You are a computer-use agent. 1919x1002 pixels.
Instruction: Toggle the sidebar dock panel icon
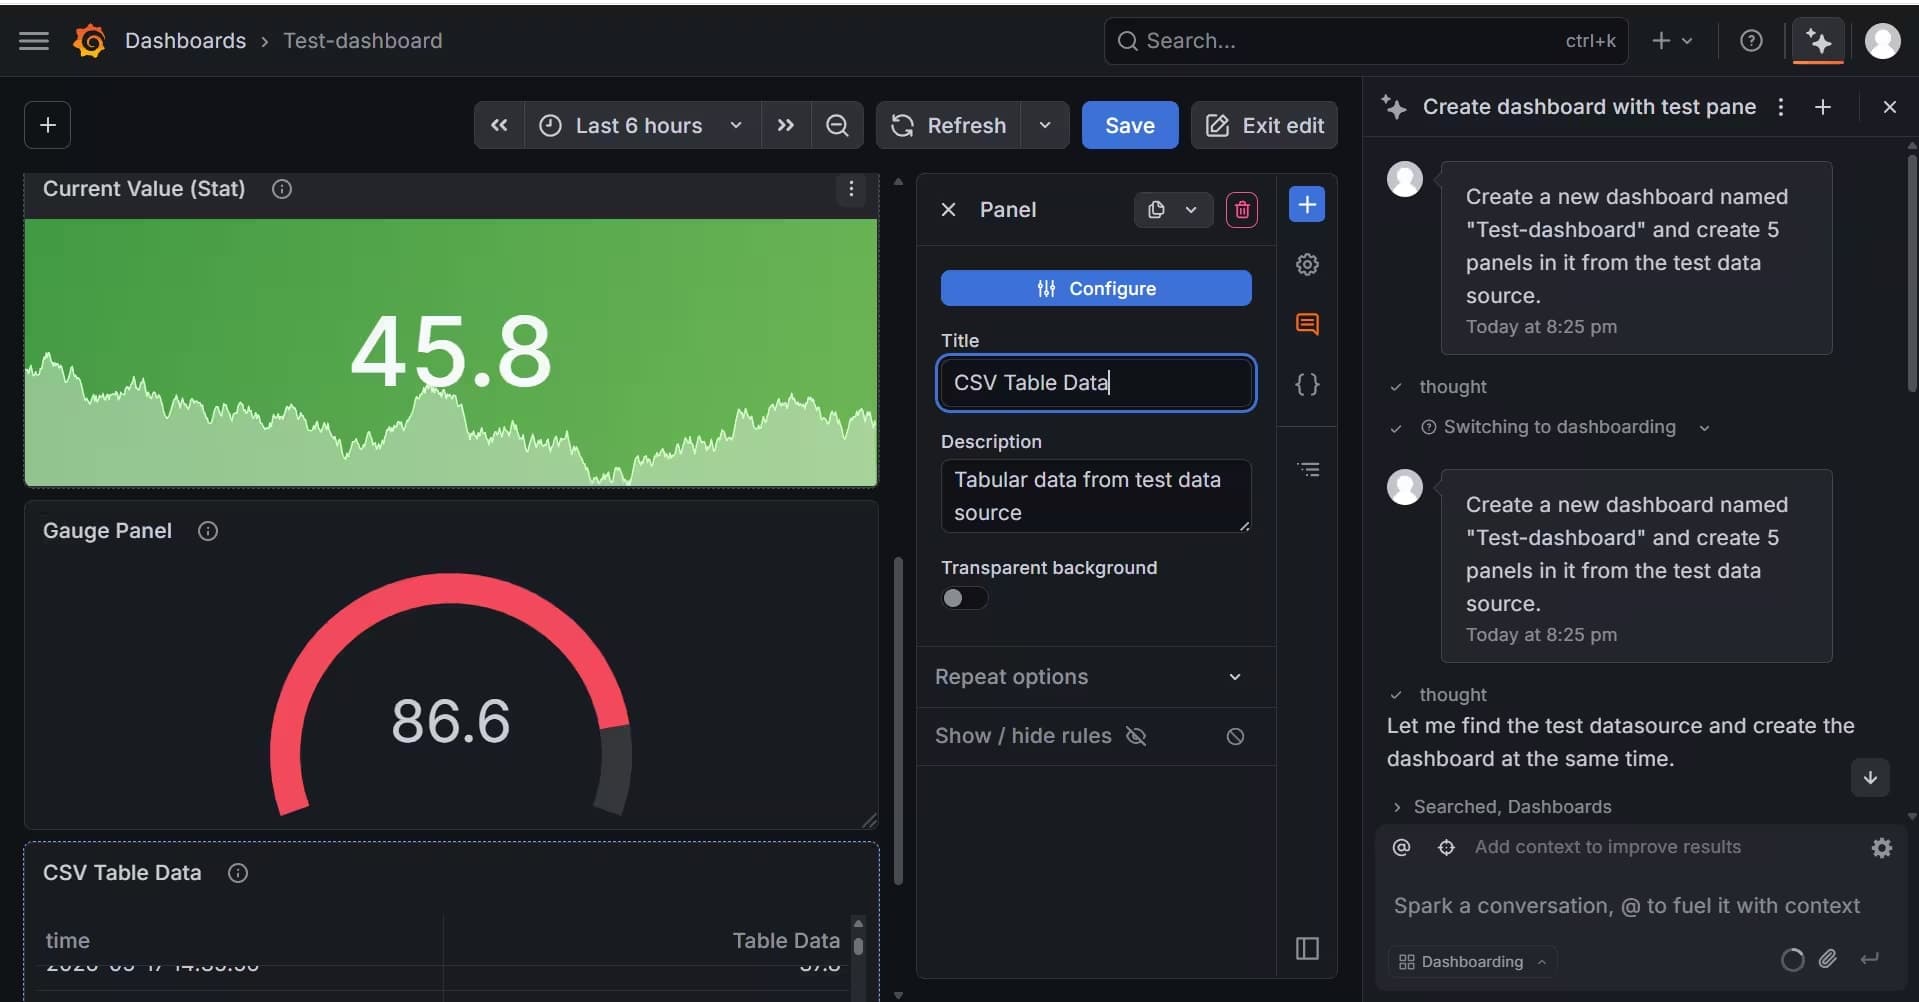click(x=1307, y=948)
